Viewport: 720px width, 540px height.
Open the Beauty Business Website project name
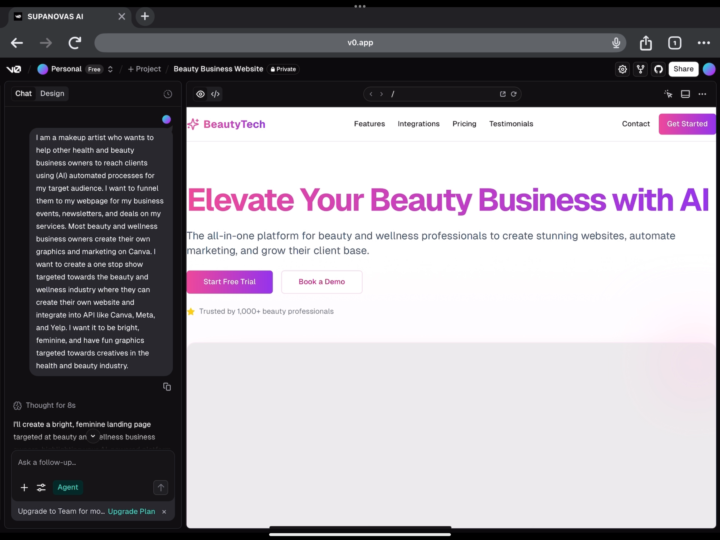218,69
